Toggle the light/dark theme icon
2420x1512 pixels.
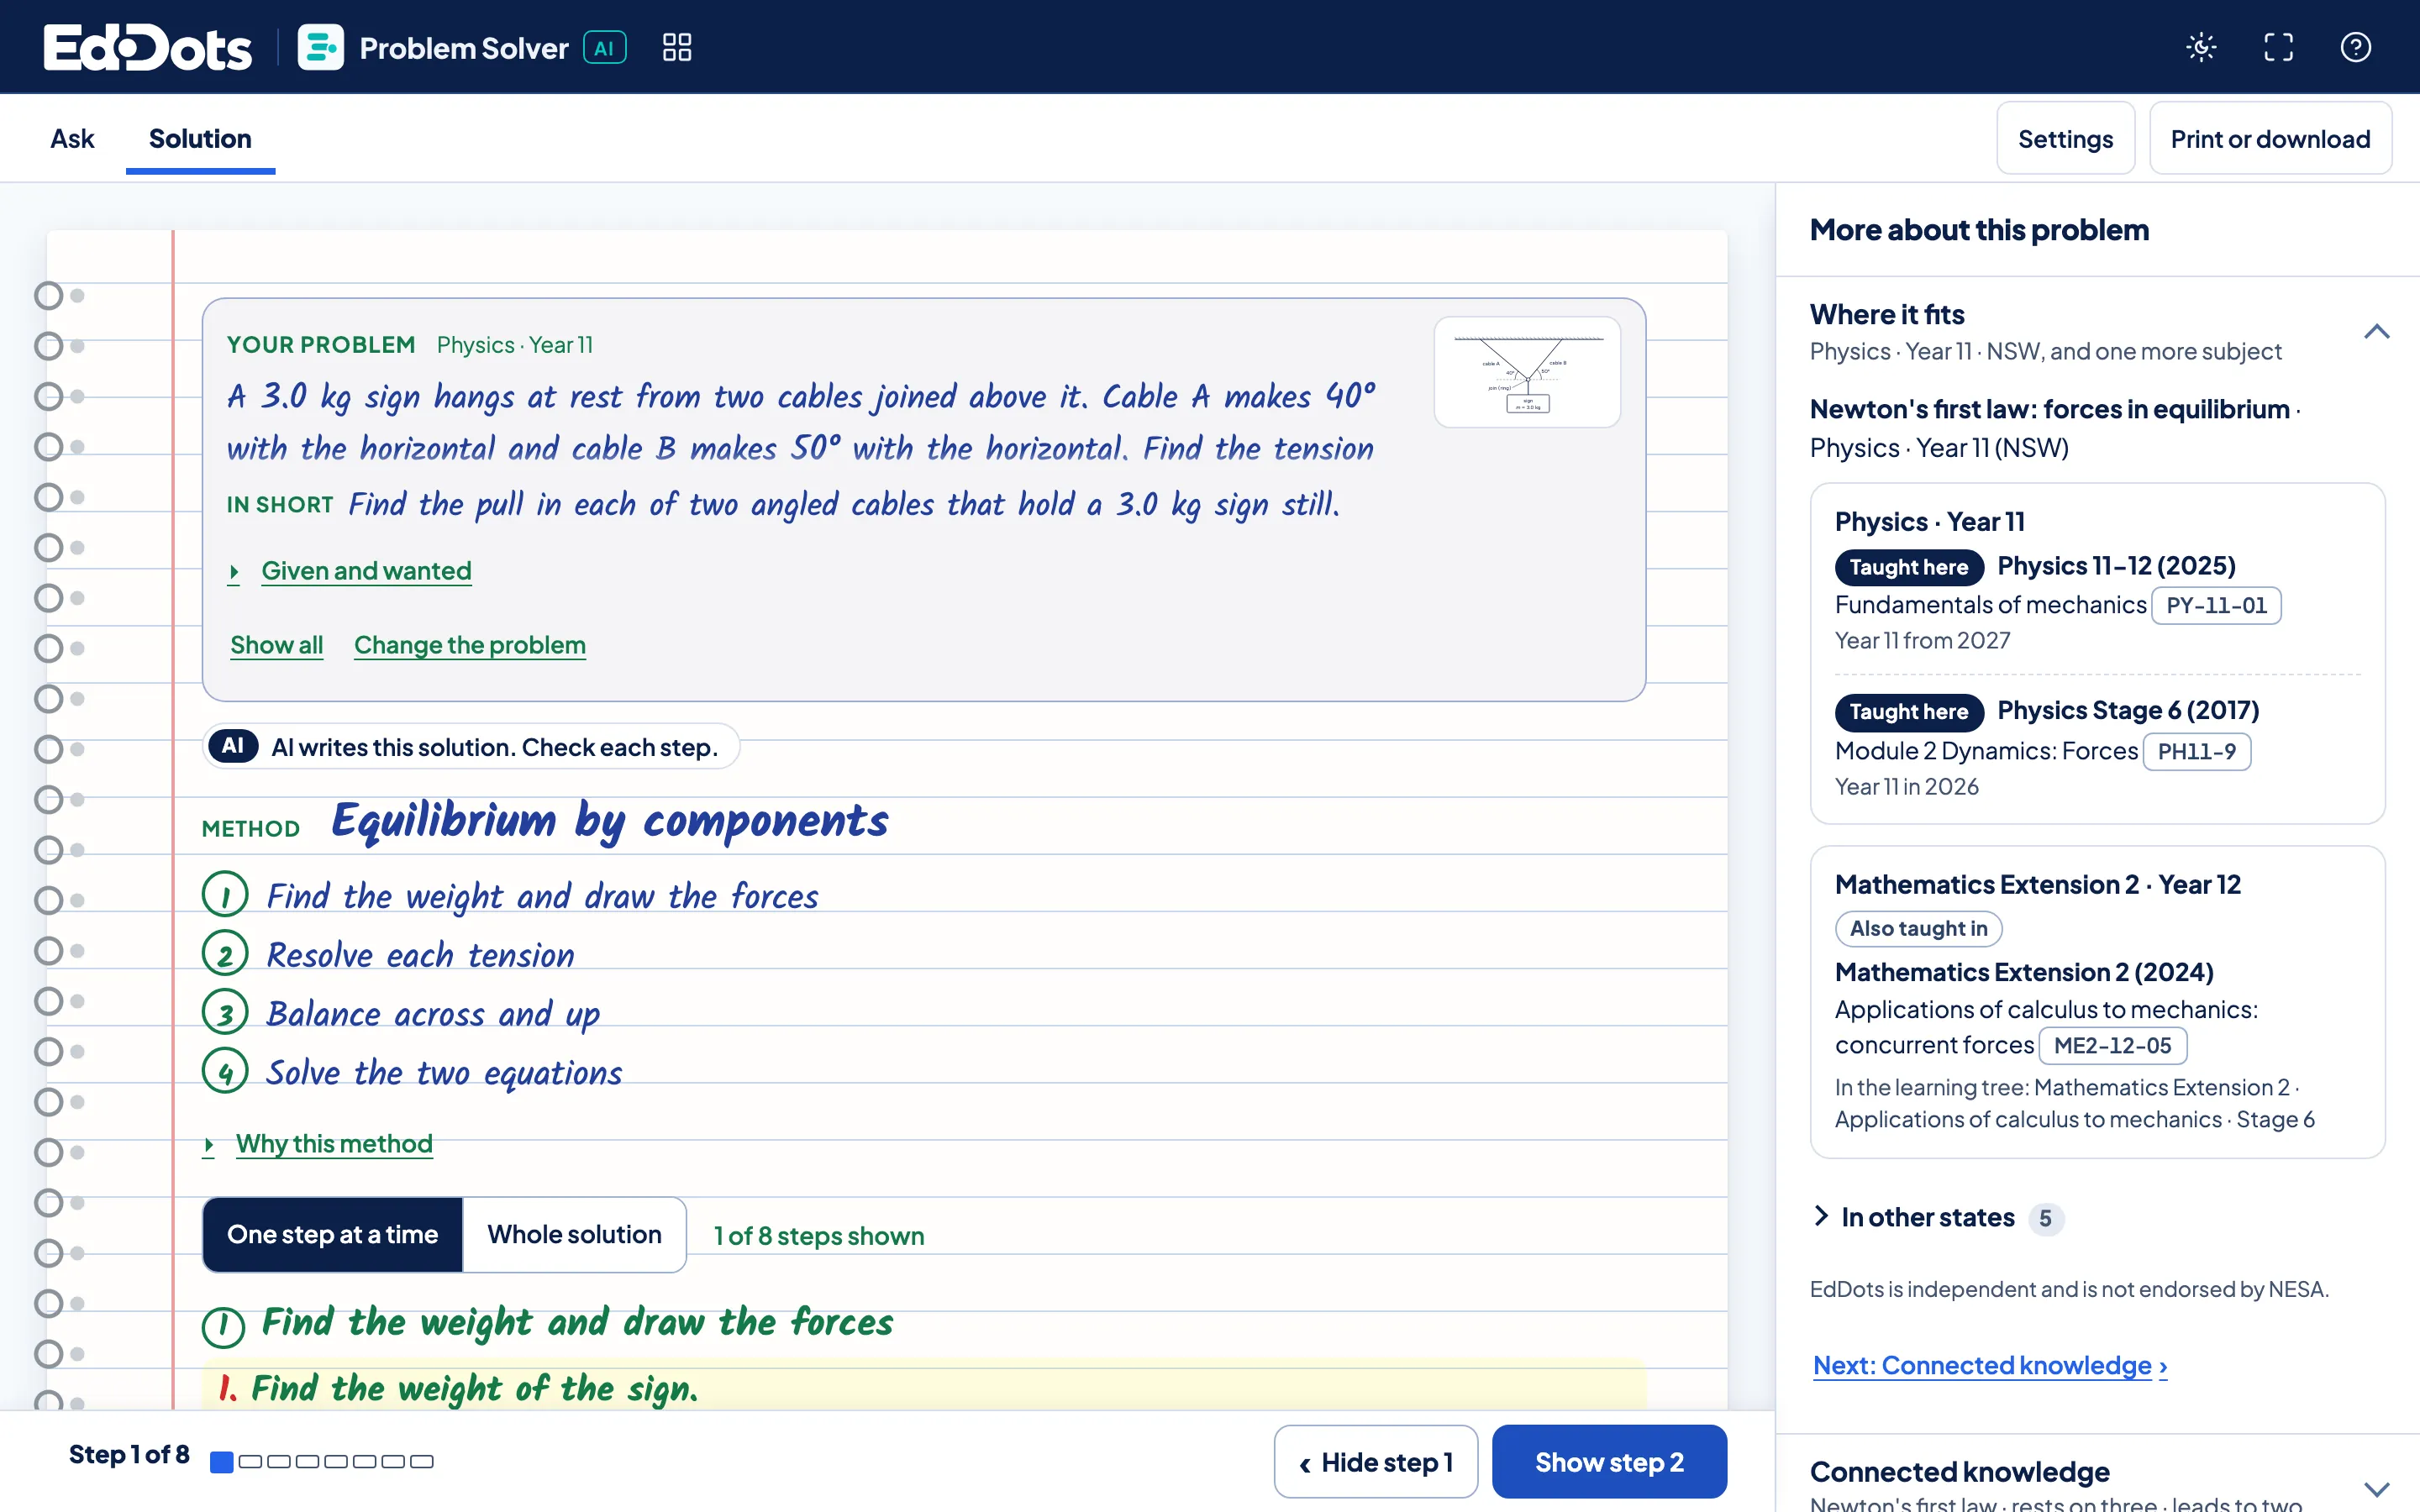tap(2201, 47)
